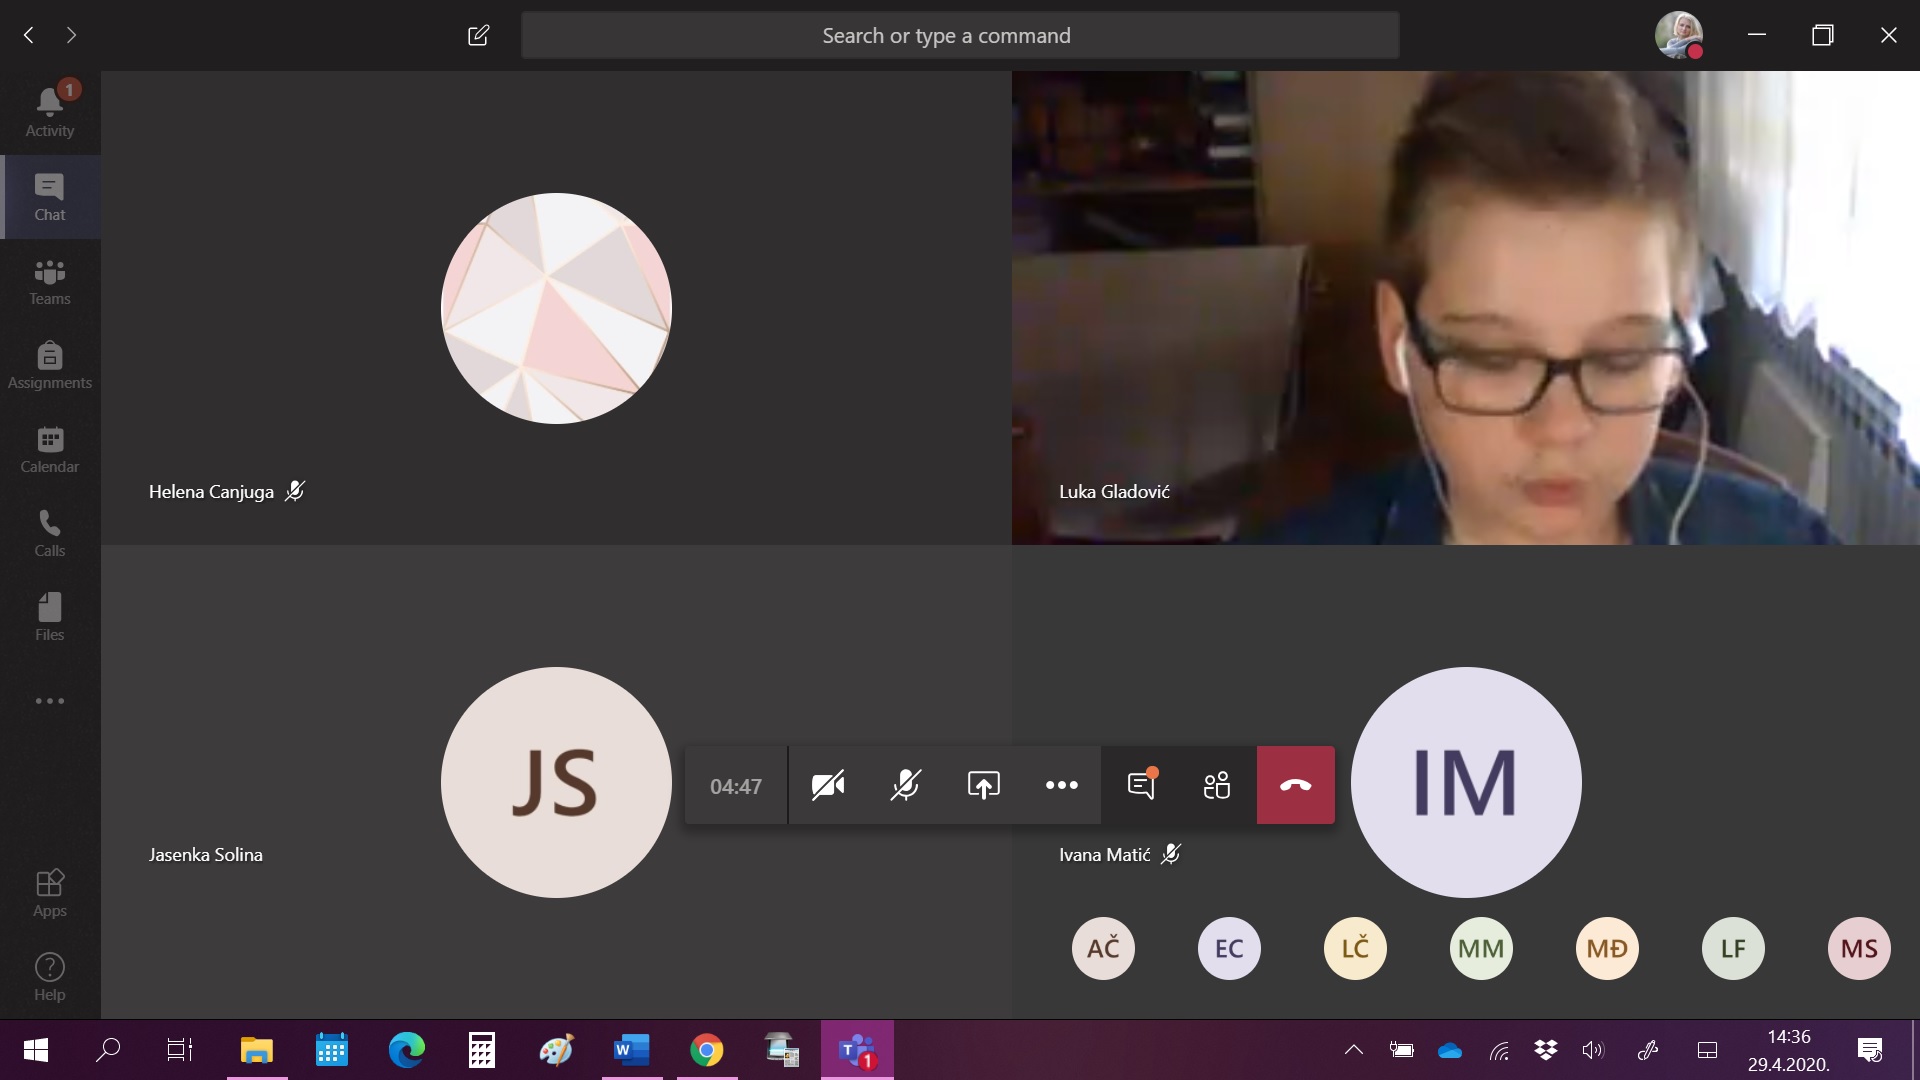The height and width of the screenshot is (1080, 1920).
Task: Open more actions in call toolbar
Action: pos(1061,785)
